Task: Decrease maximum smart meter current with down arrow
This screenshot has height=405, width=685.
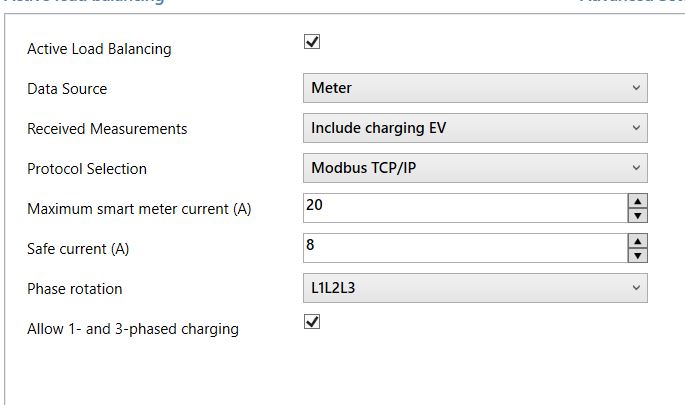Action: tap(638, 215)
